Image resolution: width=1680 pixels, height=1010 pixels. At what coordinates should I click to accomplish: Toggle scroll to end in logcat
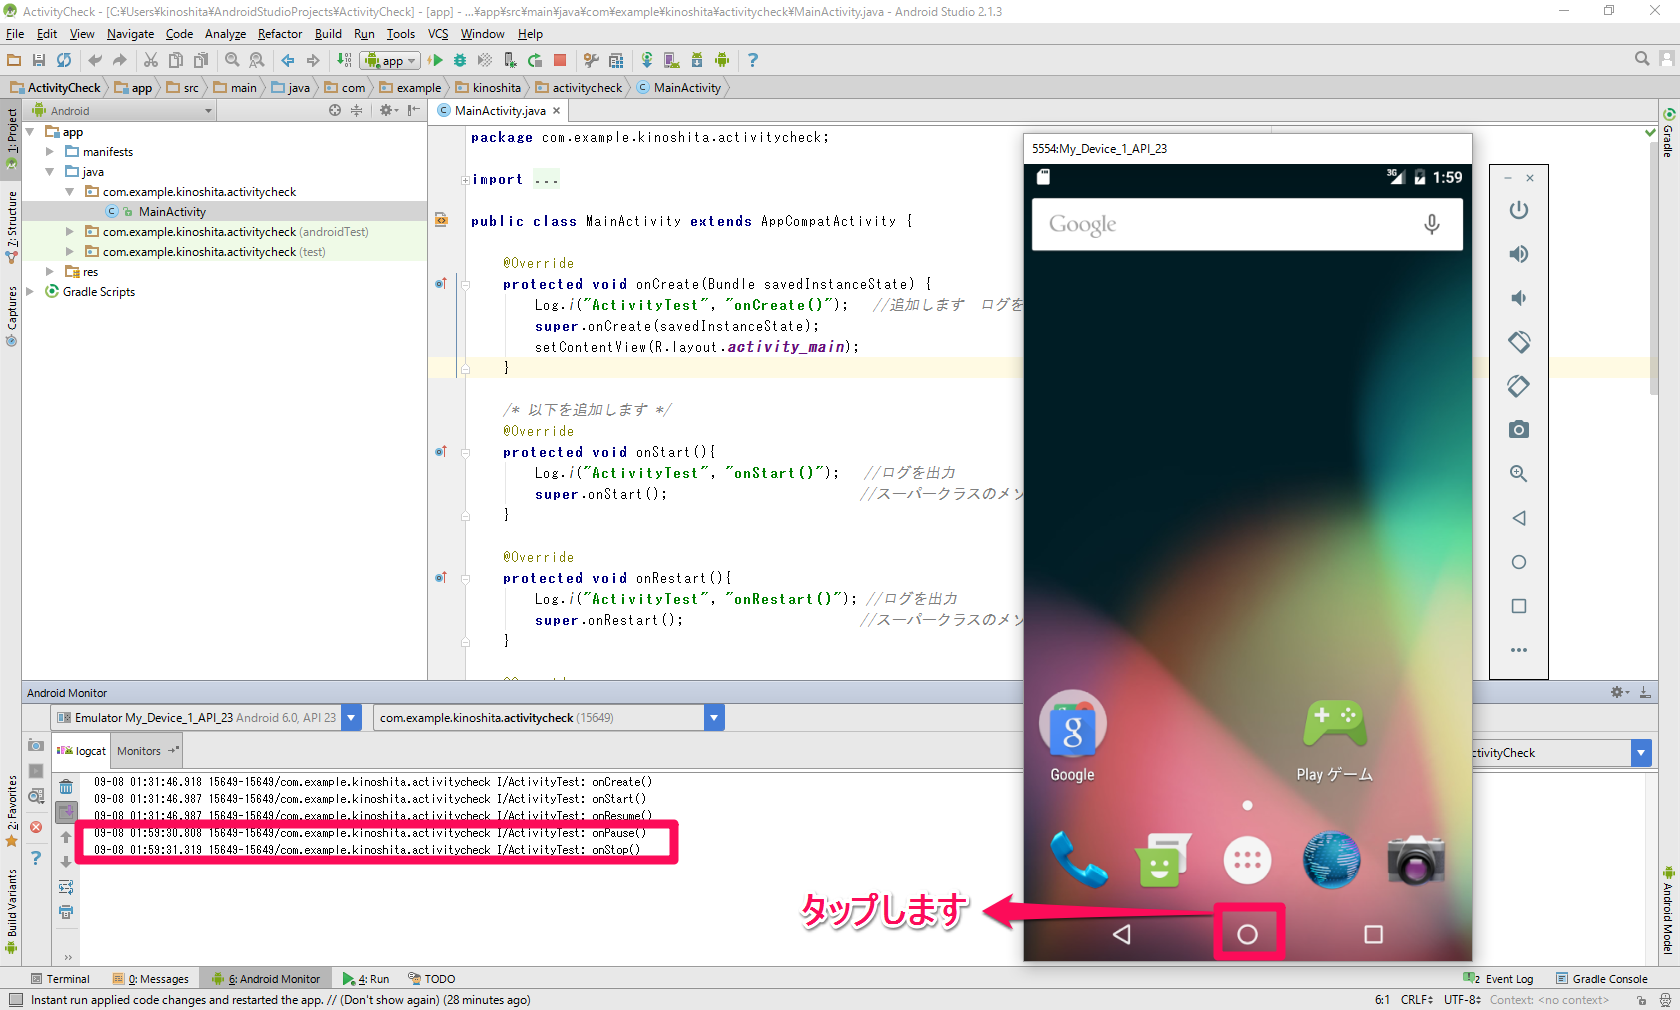pos(66,812)
